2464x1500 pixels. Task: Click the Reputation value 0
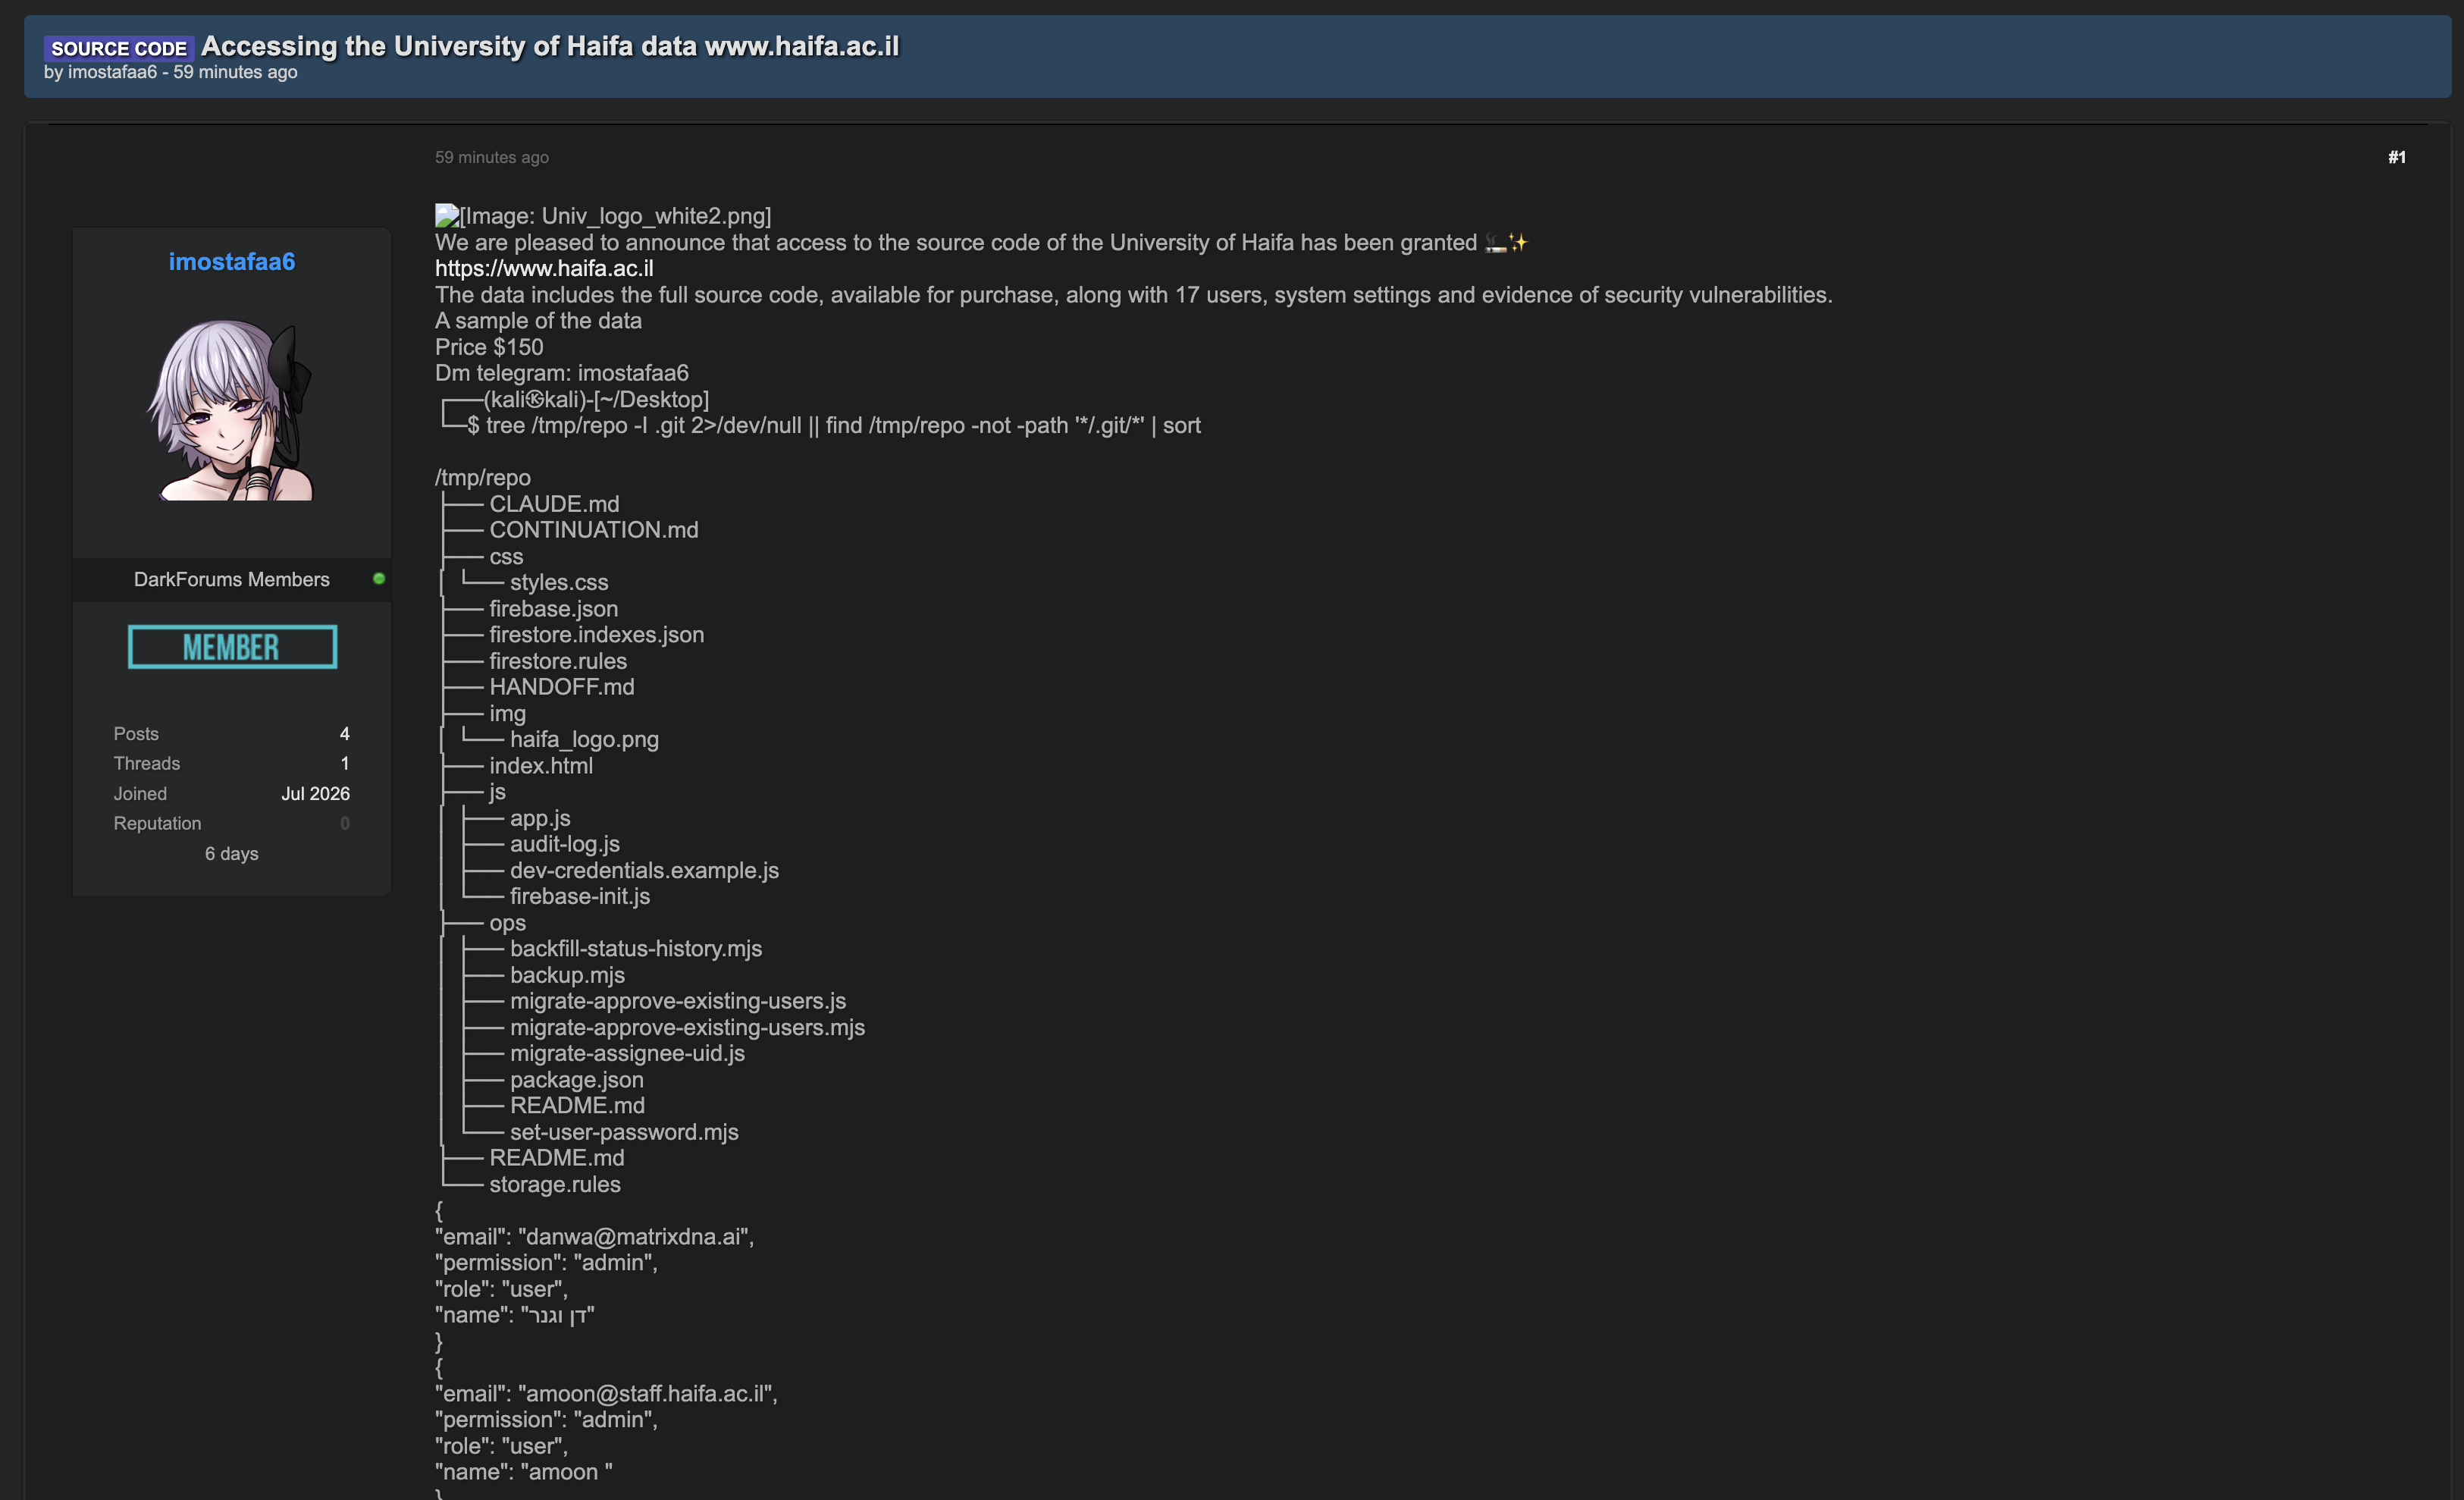pyautogui.click(x=345, y=824)
